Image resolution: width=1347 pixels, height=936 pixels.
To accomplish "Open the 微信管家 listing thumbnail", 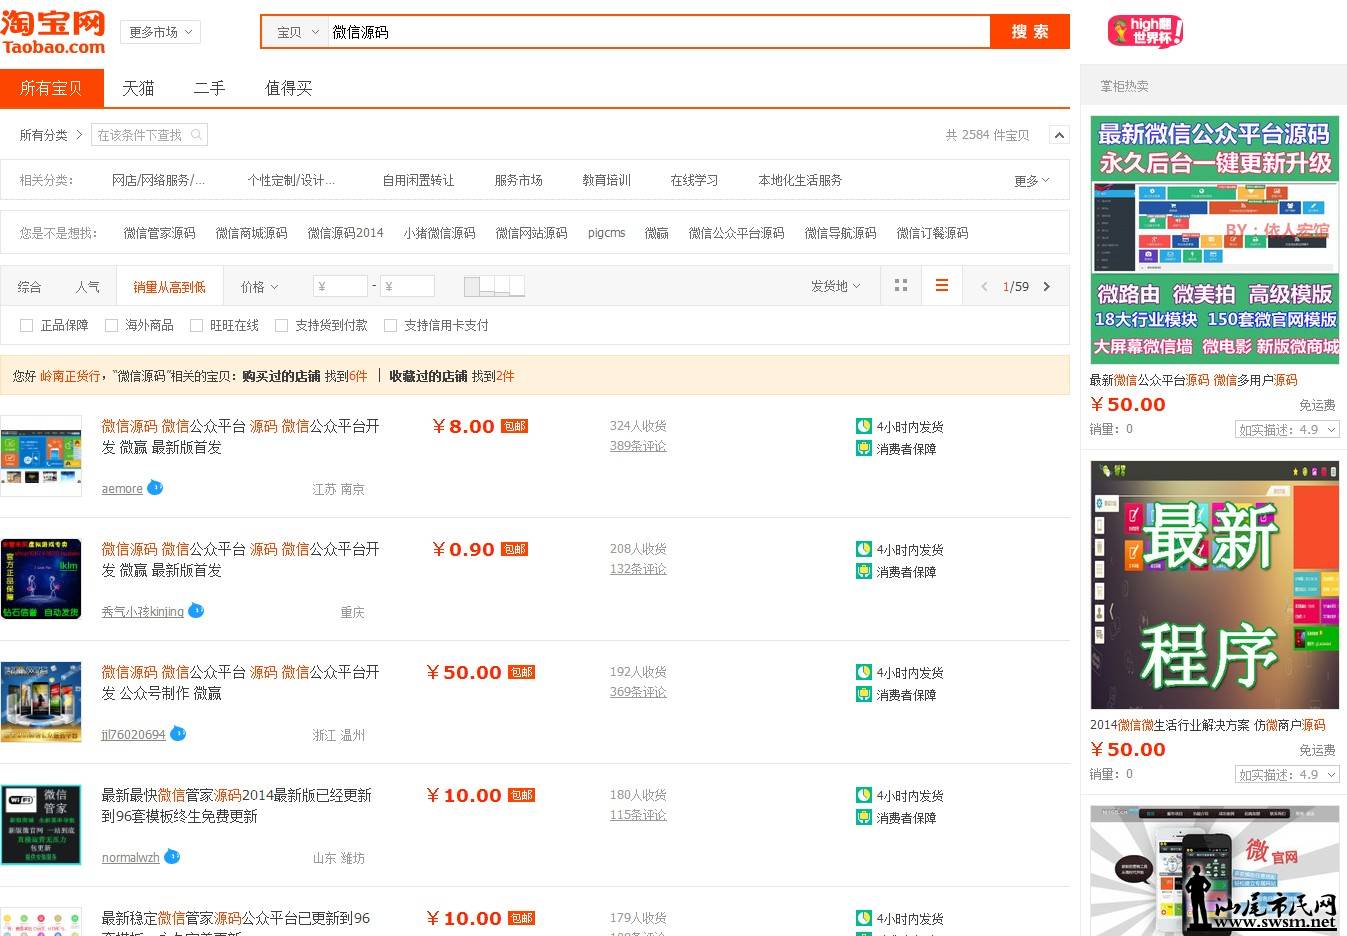I will point(41,825).
